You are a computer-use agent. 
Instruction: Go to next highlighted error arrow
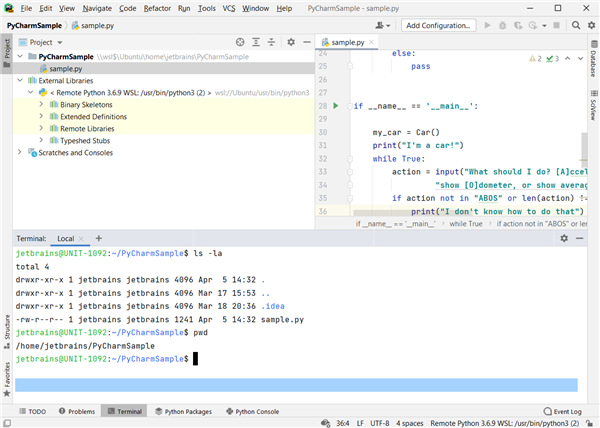tap(580, 59)
